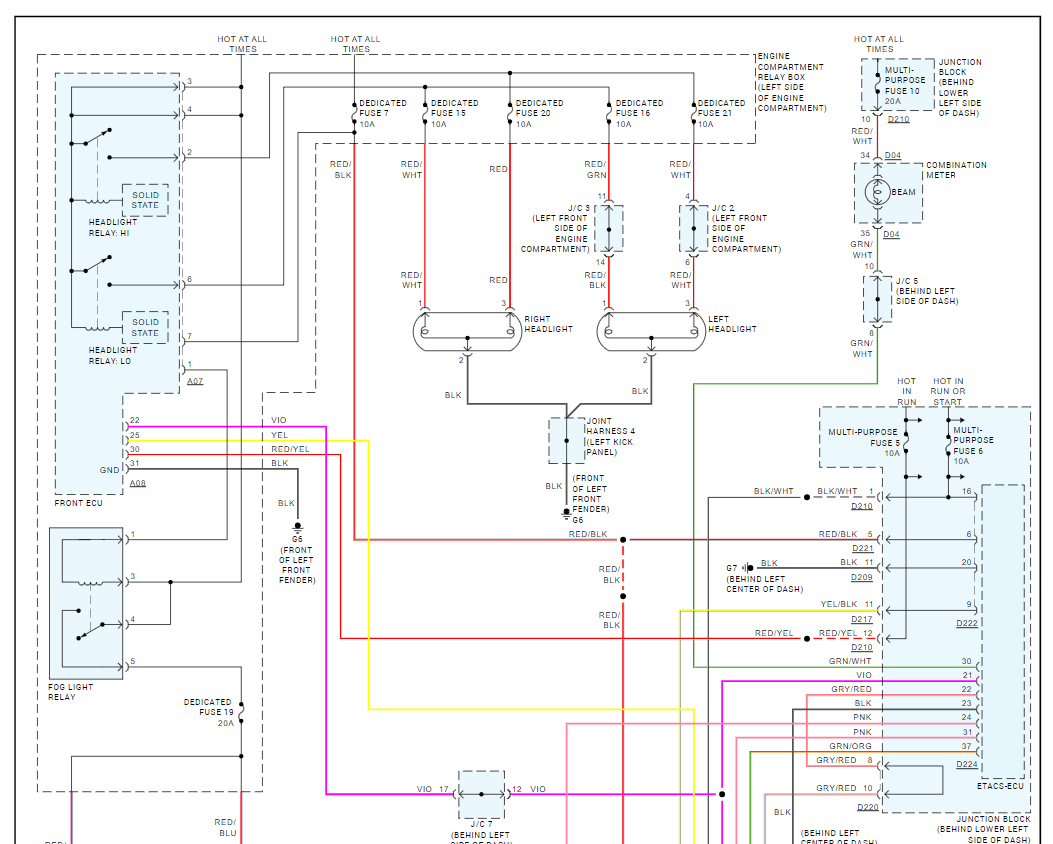Open the A08 connector reference link
The height and width of the screenshot is (844, 1053).
coord(138,483)
